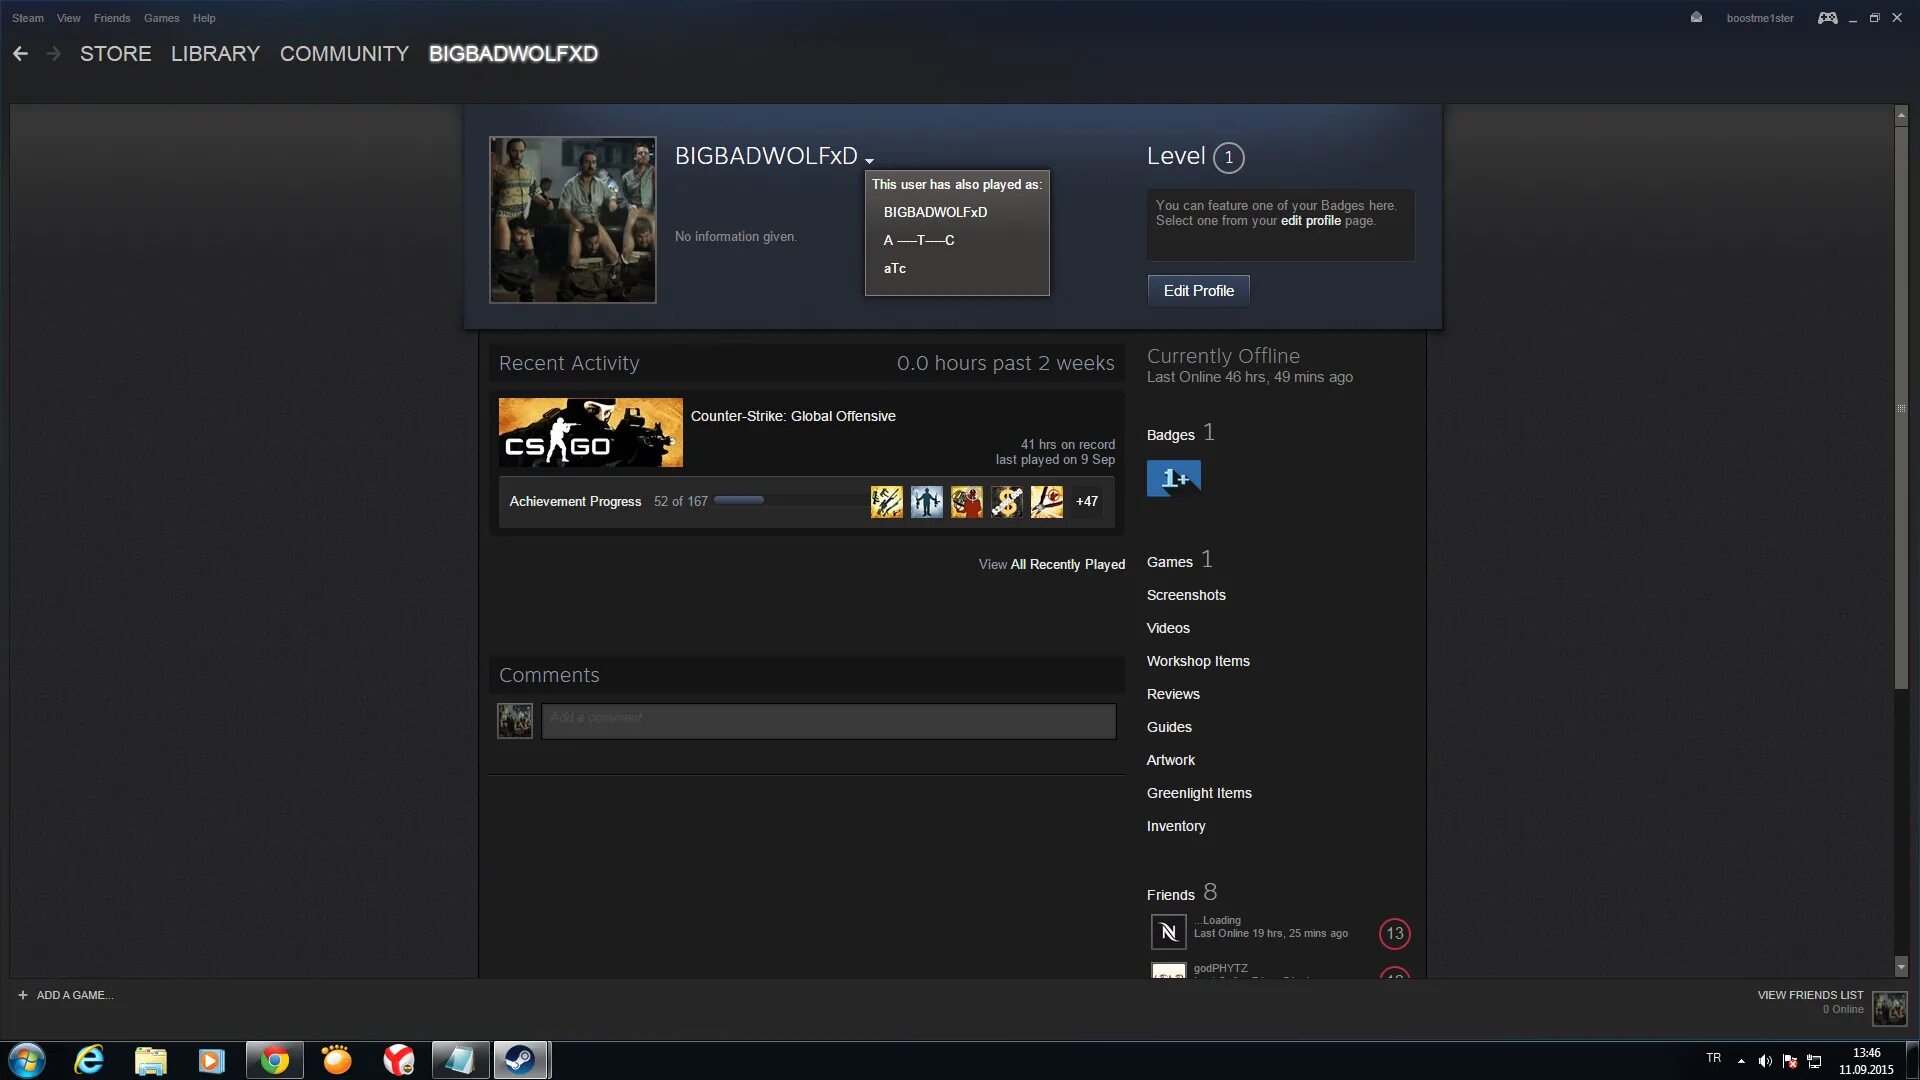Click the forward navigation arrow
The height and width of the screenshot is (1080, 1920).
[54, 54]
